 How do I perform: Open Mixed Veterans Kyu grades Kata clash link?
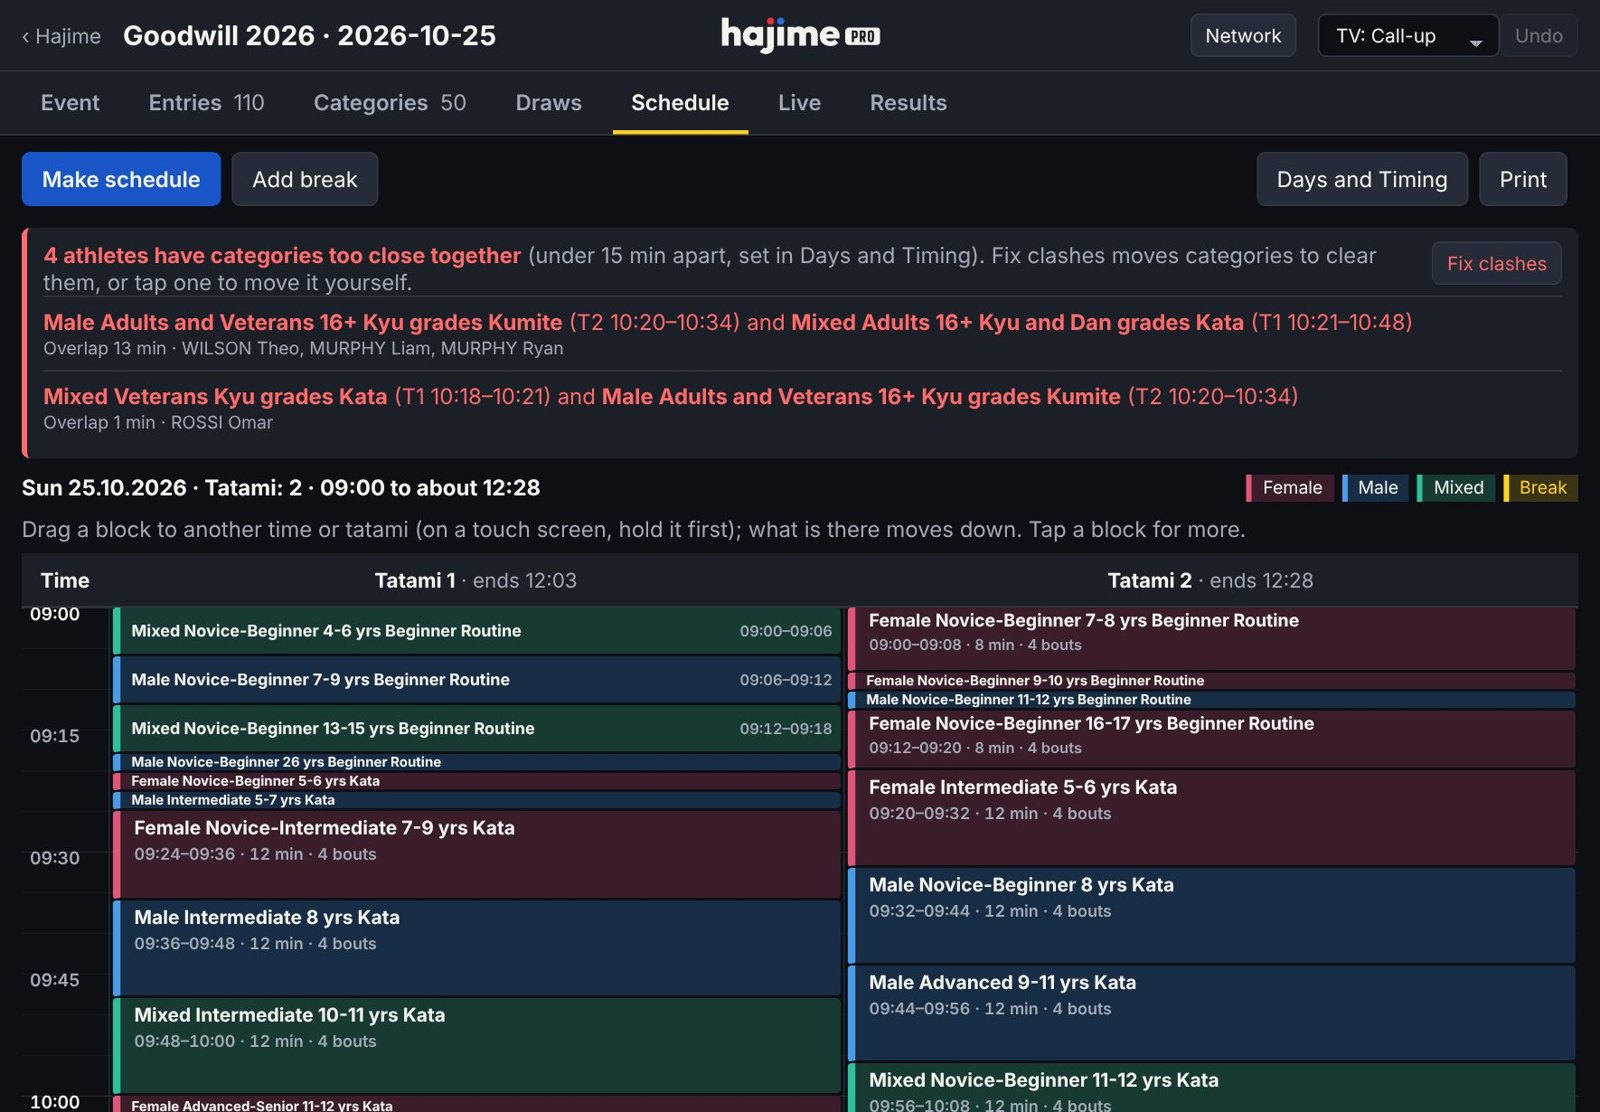(215, 396)
